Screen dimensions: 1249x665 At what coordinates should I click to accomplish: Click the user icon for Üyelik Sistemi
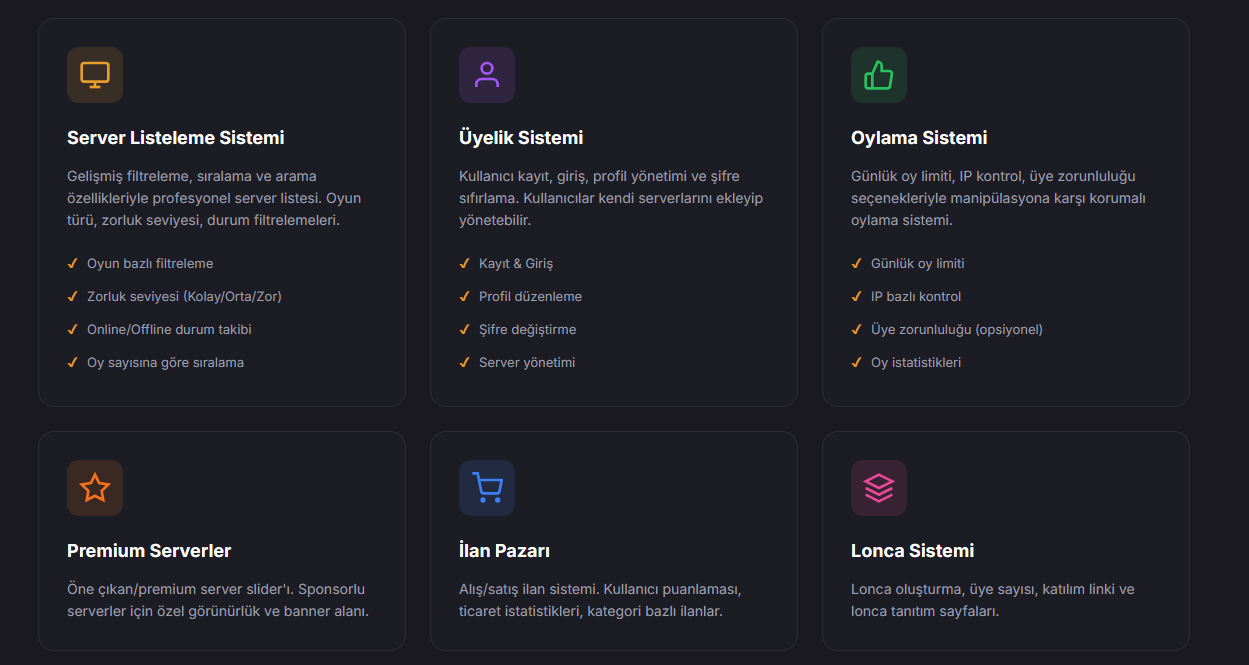(x=487, y=75)
